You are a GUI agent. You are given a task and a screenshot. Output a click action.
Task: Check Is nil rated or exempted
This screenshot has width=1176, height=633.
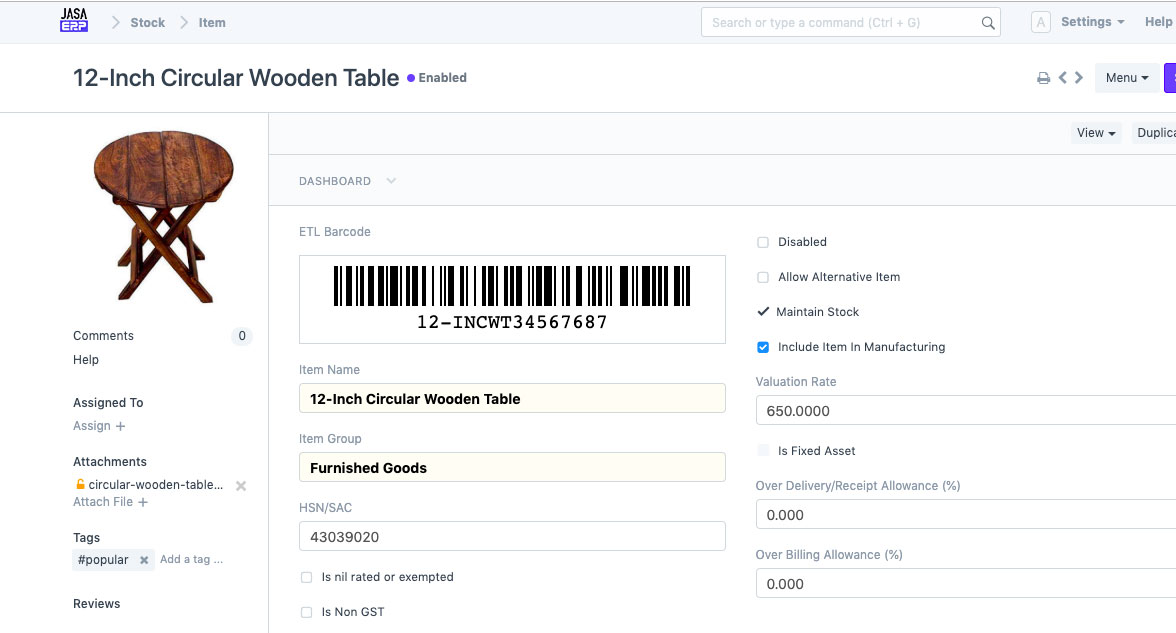point(307,577)
